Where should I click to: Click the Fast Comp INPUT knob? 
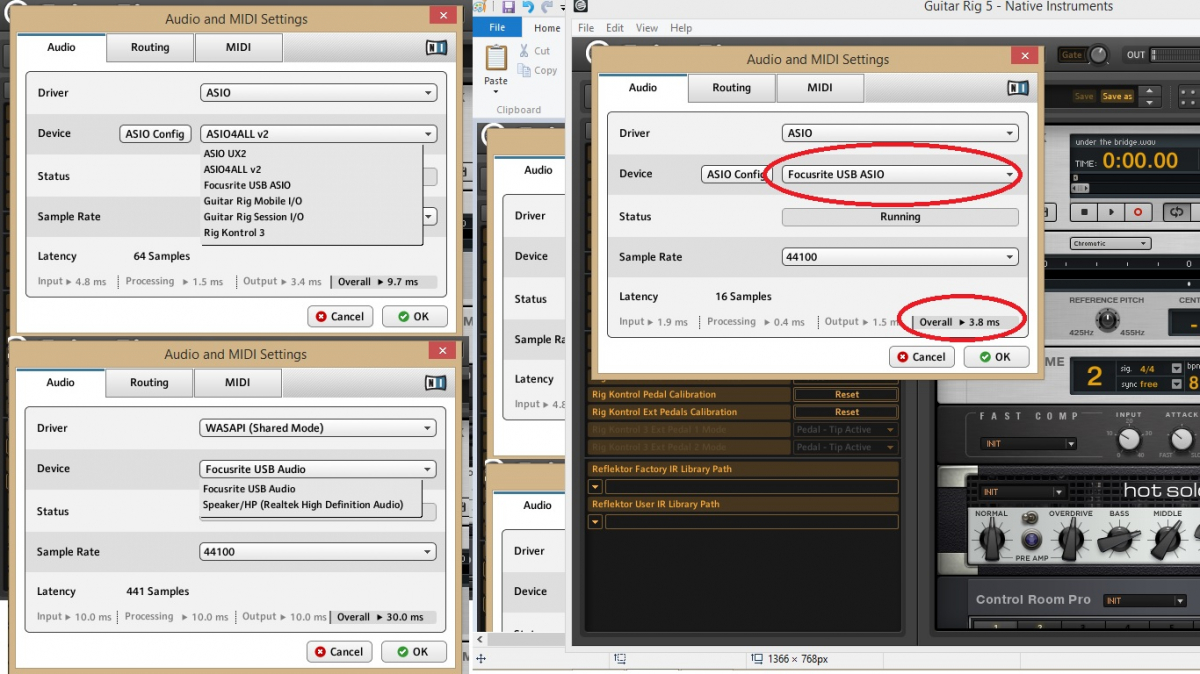click(1129, 439)
